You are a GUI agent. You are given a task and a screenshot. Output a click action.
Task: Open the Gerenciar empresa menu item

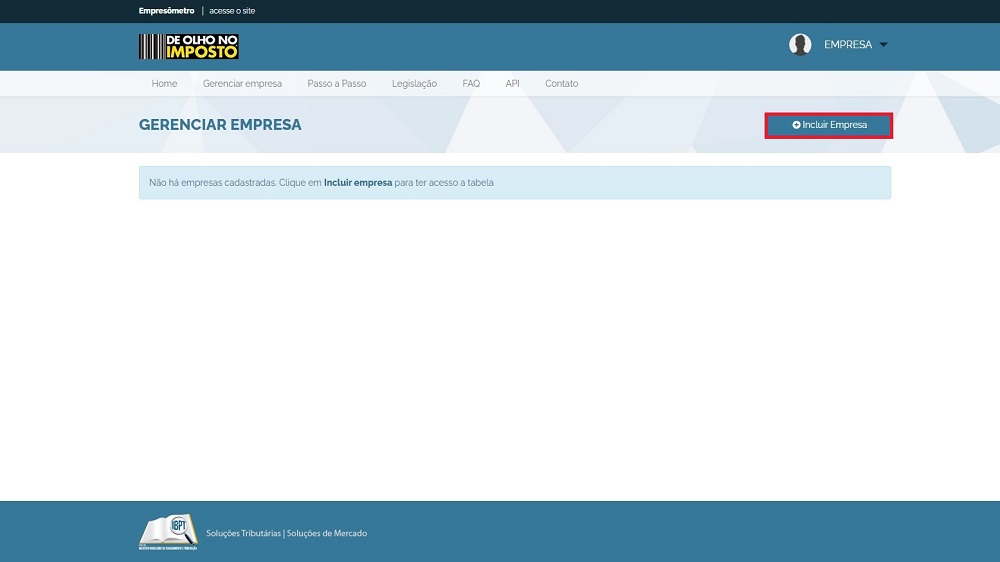(x=242, y=84)
